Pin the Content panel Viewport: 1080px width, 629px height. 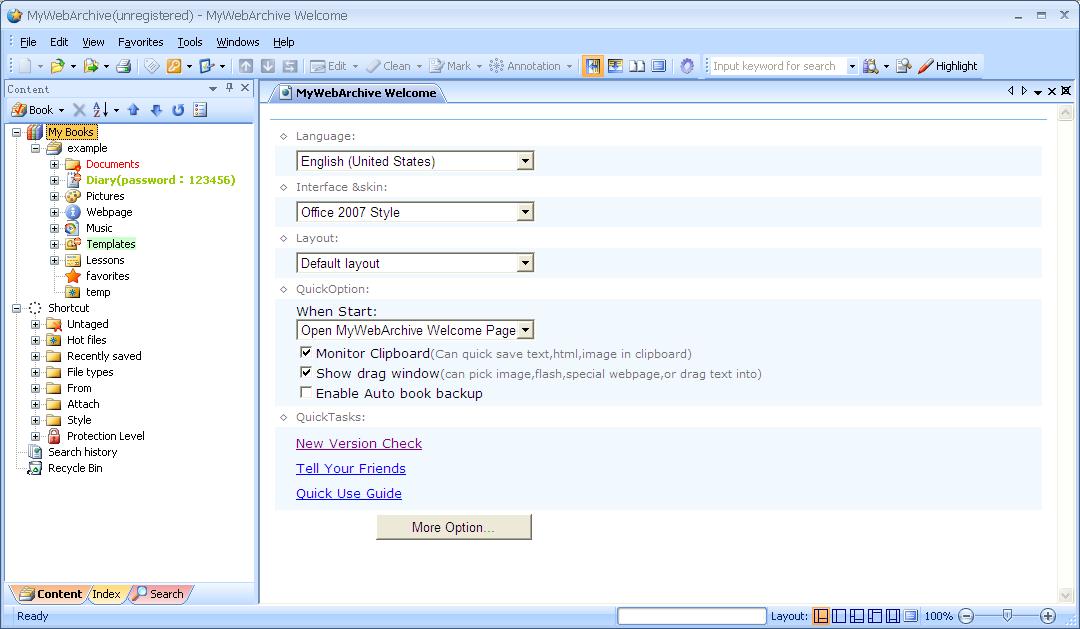[229, 88]
